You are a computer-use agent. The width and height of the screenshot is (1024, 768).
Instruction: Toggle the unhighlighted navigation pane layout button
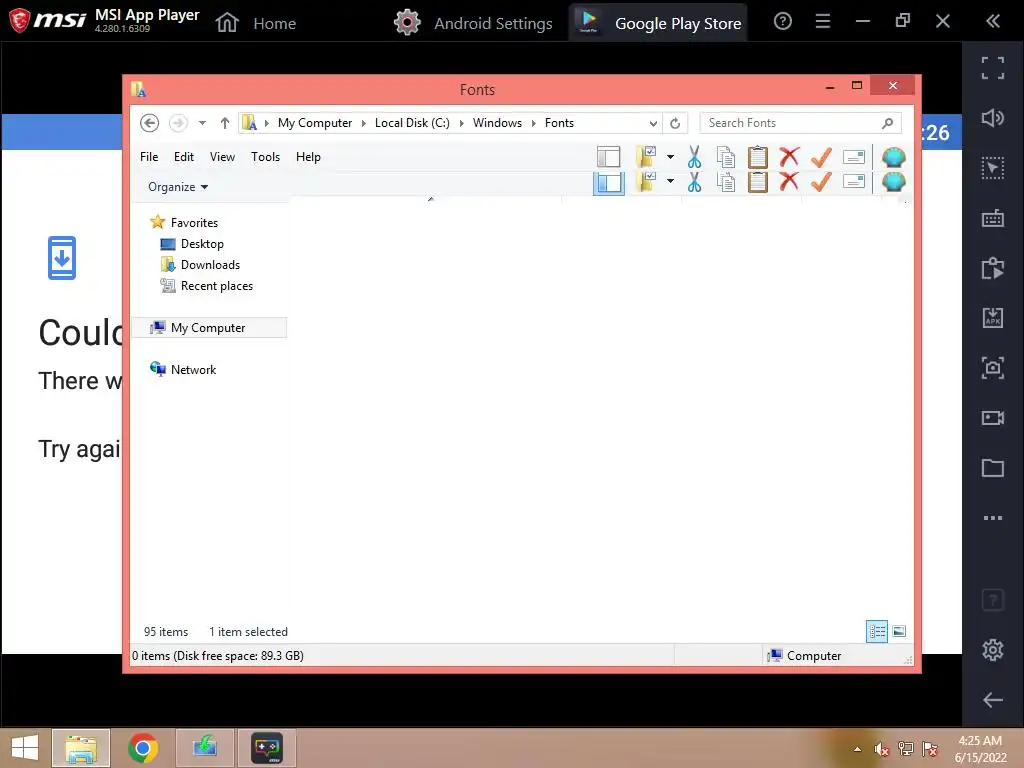[609, 157]
